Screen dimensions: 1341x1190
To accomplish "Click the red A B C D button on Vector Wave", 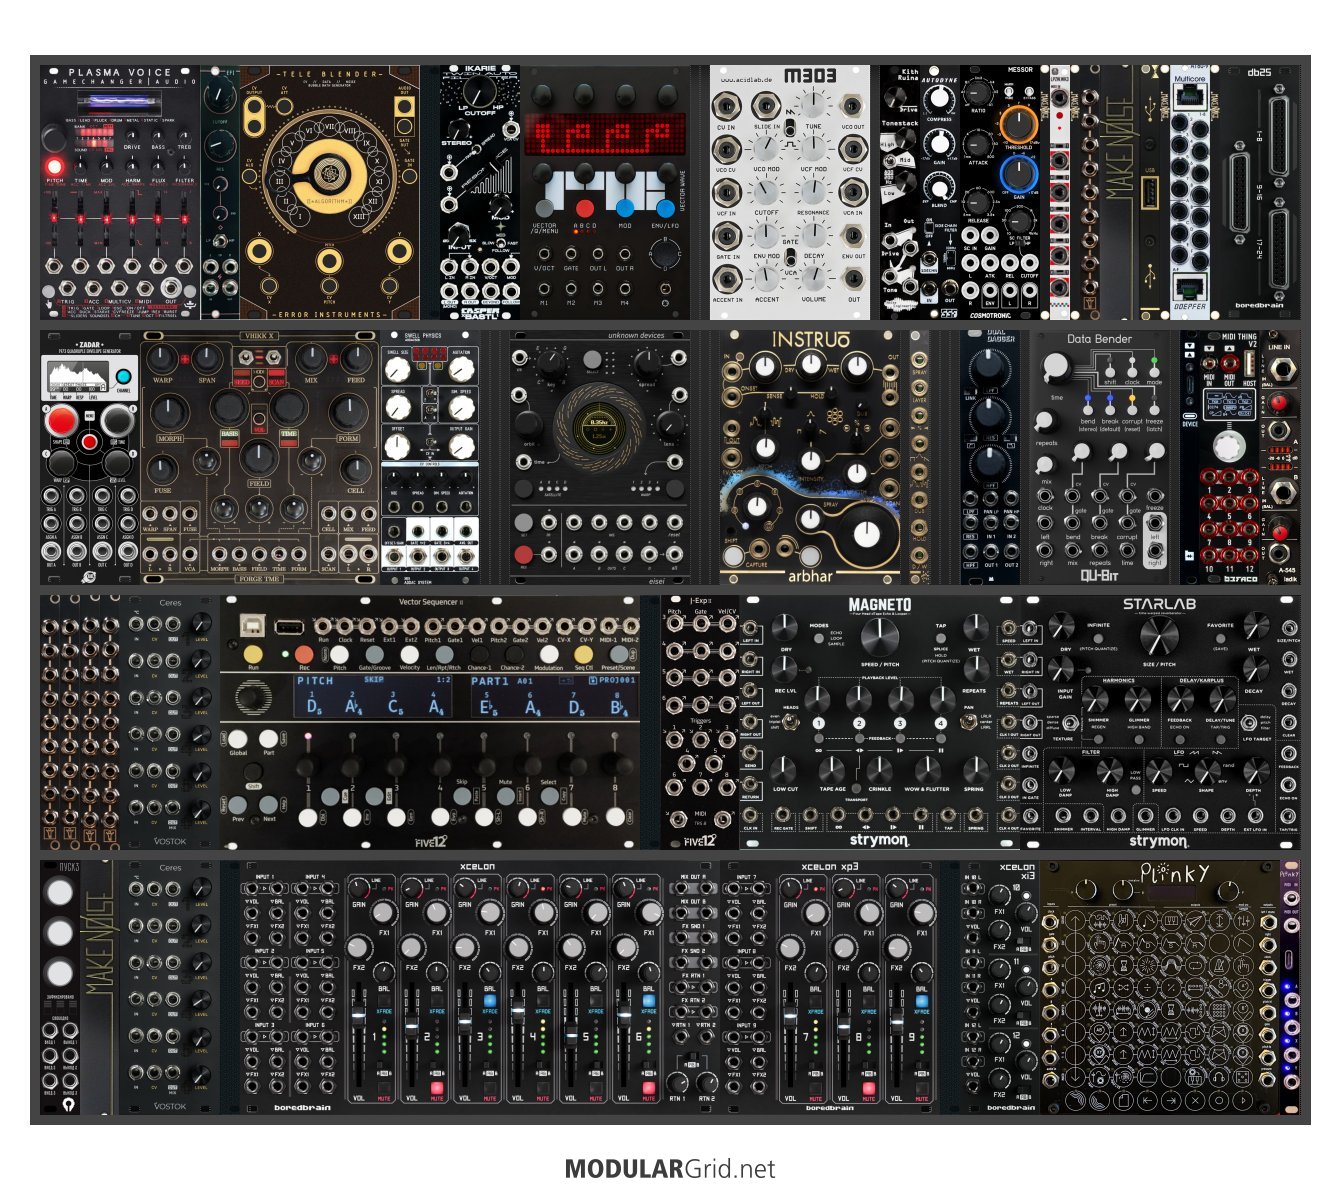I will click(x=585, y=208).
